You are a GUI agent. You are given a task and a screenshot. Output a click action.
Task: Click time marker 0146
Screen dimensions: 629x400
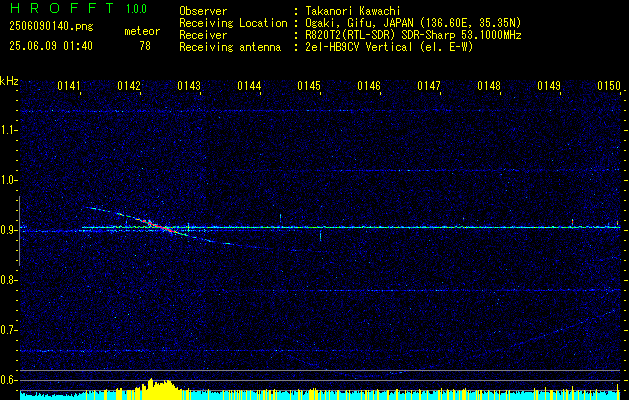(x=369, y=86)
